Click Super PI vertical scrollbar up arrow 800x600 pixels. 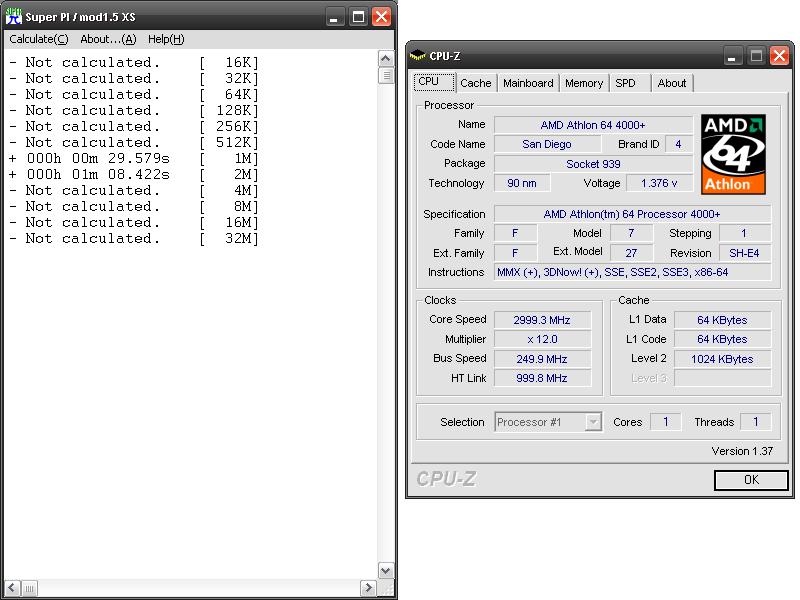pos(386,59)
